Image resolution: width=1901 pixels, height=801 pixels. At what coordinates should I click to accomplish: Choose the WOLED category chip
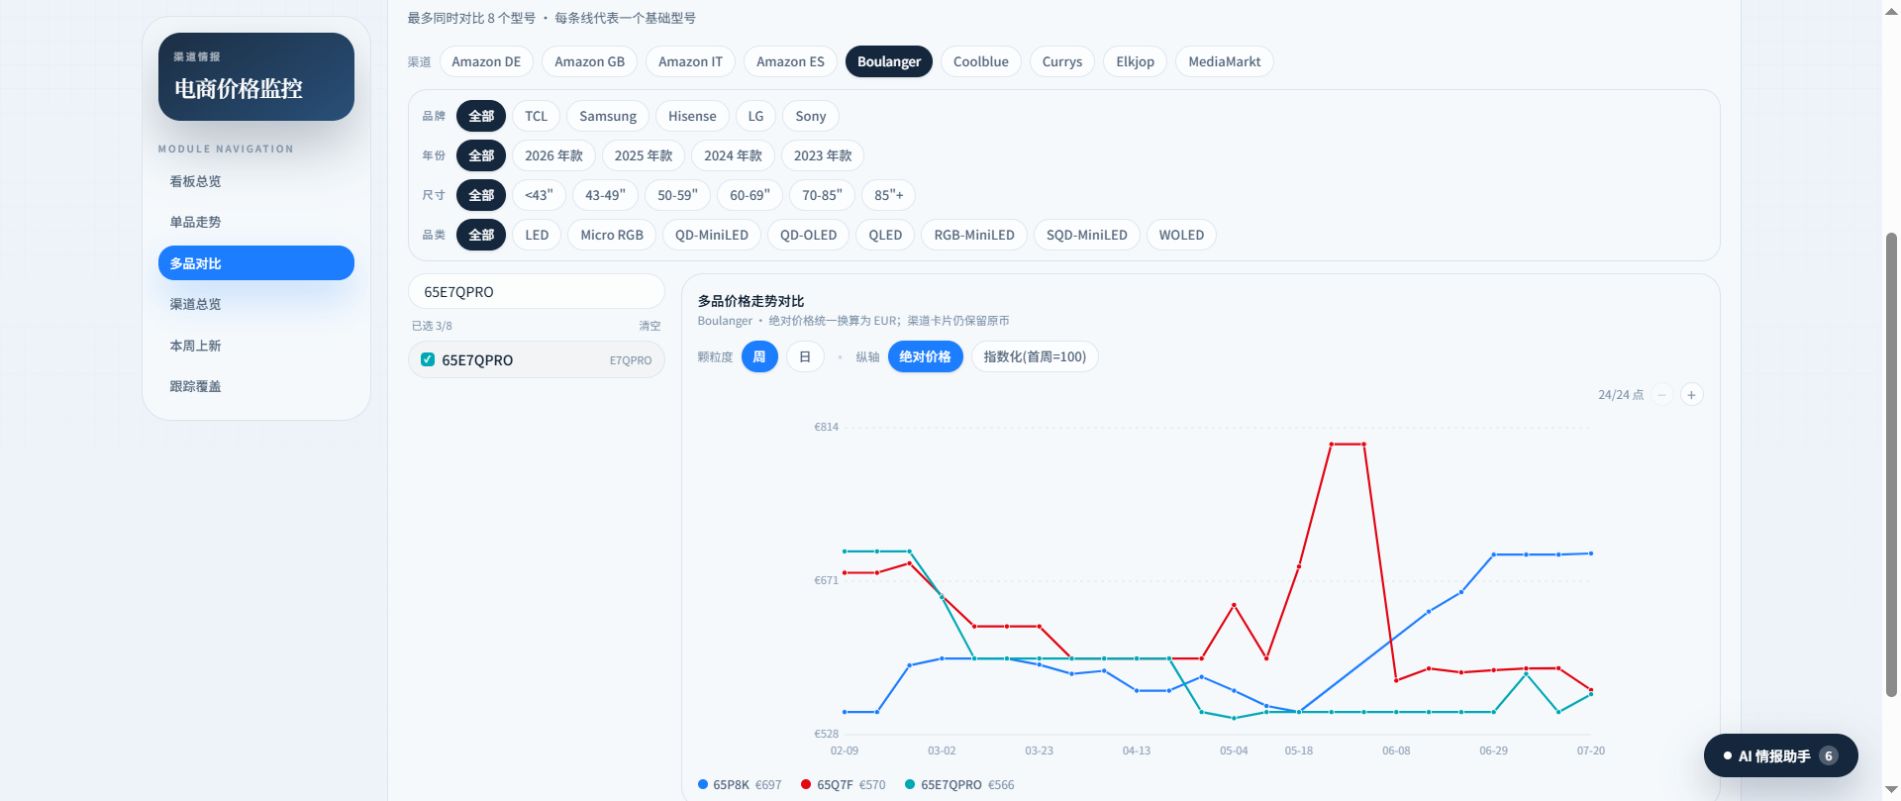click(1181, 235)
